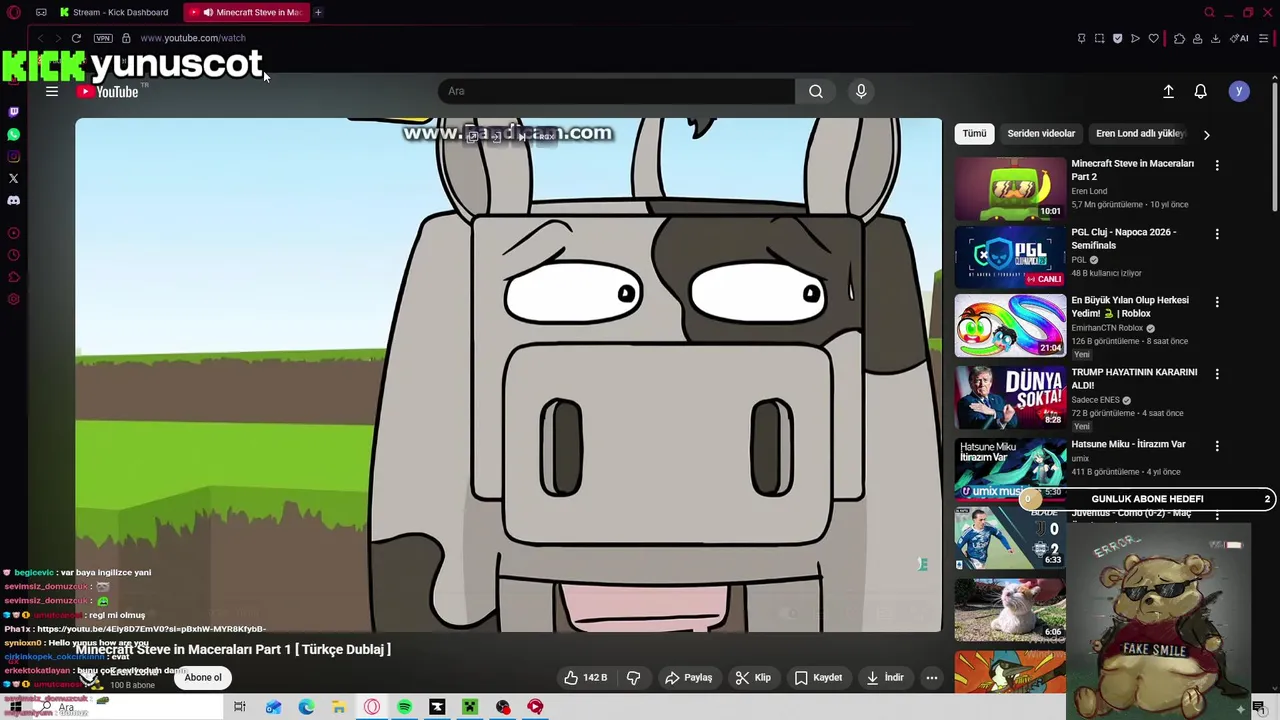Click the İndir download button

coord(885,677)
